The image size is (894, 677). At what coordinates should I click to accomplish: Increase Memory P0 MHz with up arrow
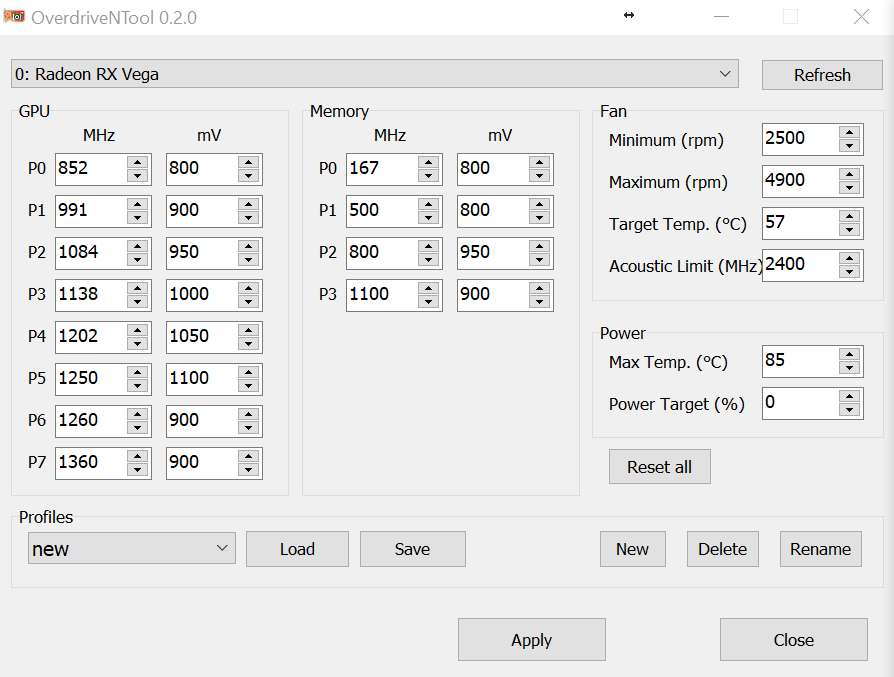click(428, 163)
